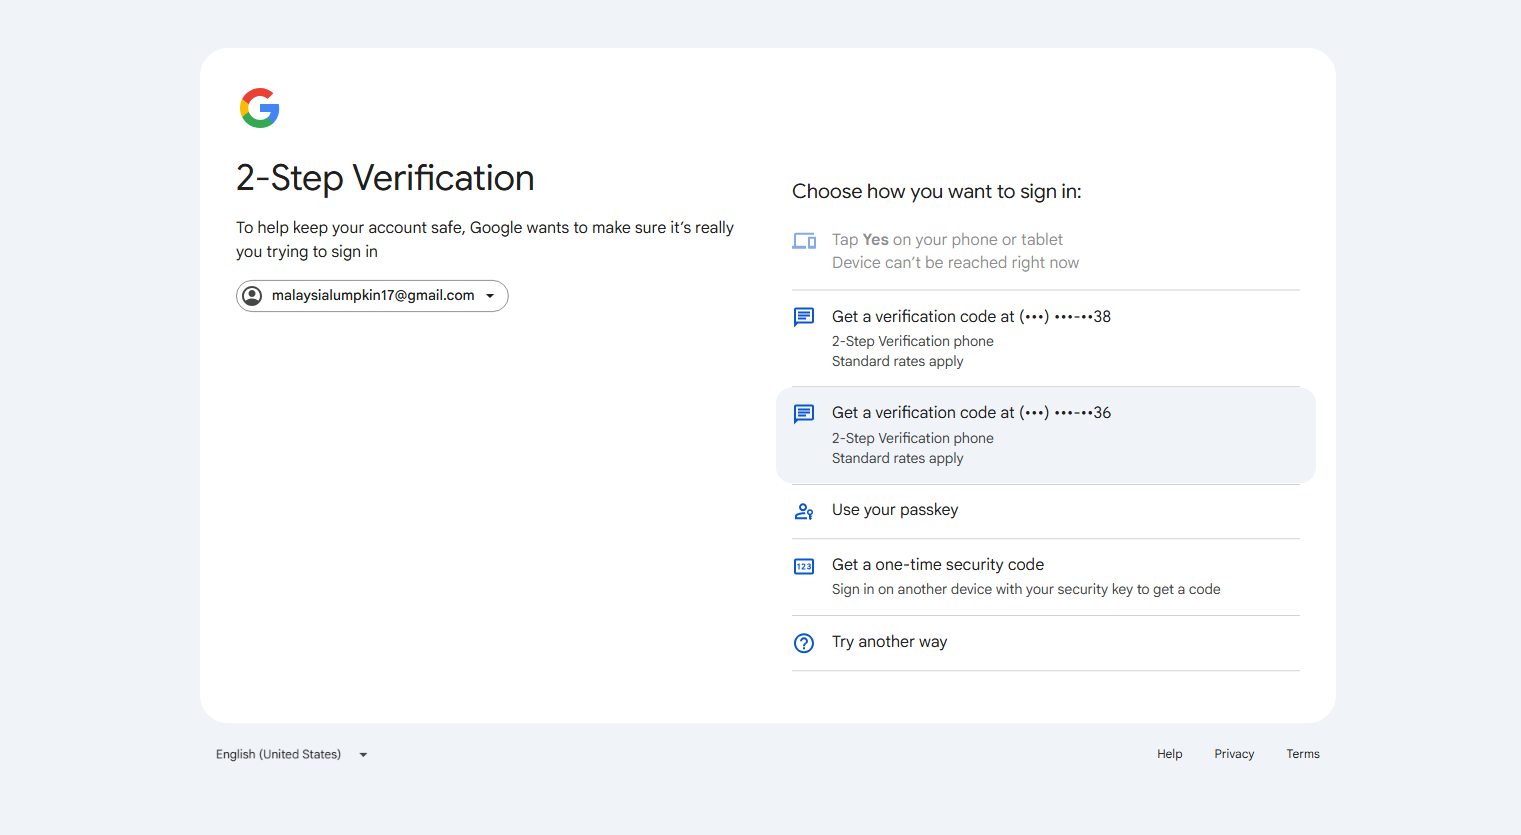This screenshot has width=1521, height=835.
Task: Open the Help link
Action: (1170, 754)
